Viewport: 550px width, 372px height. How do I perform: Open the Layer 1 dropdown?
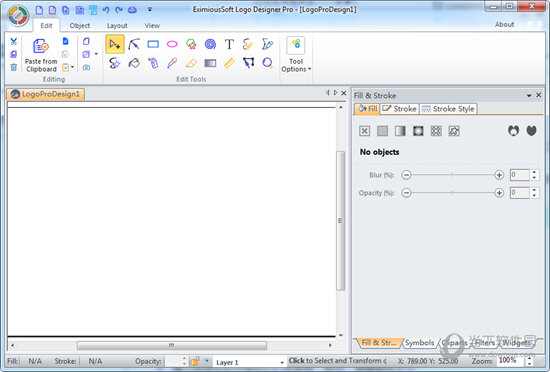(x=282, y=362)
